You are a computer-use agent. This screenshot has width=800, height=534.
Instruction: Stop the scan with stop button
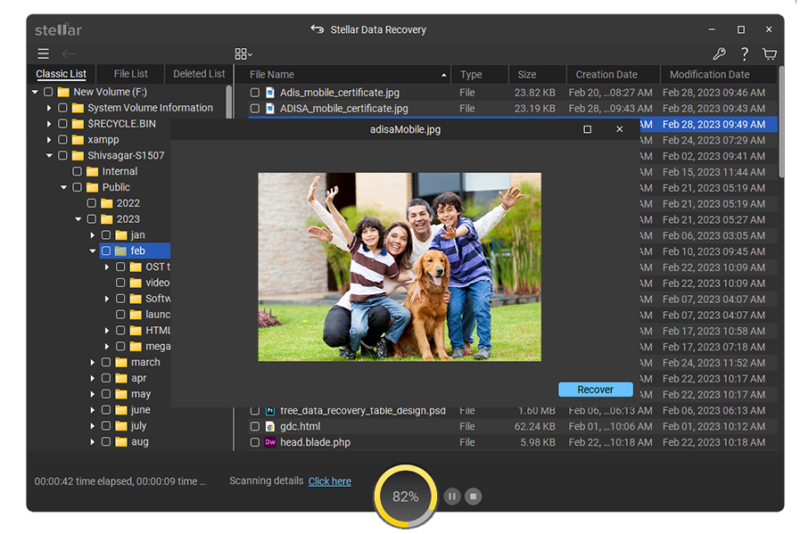tap(474, 496)
